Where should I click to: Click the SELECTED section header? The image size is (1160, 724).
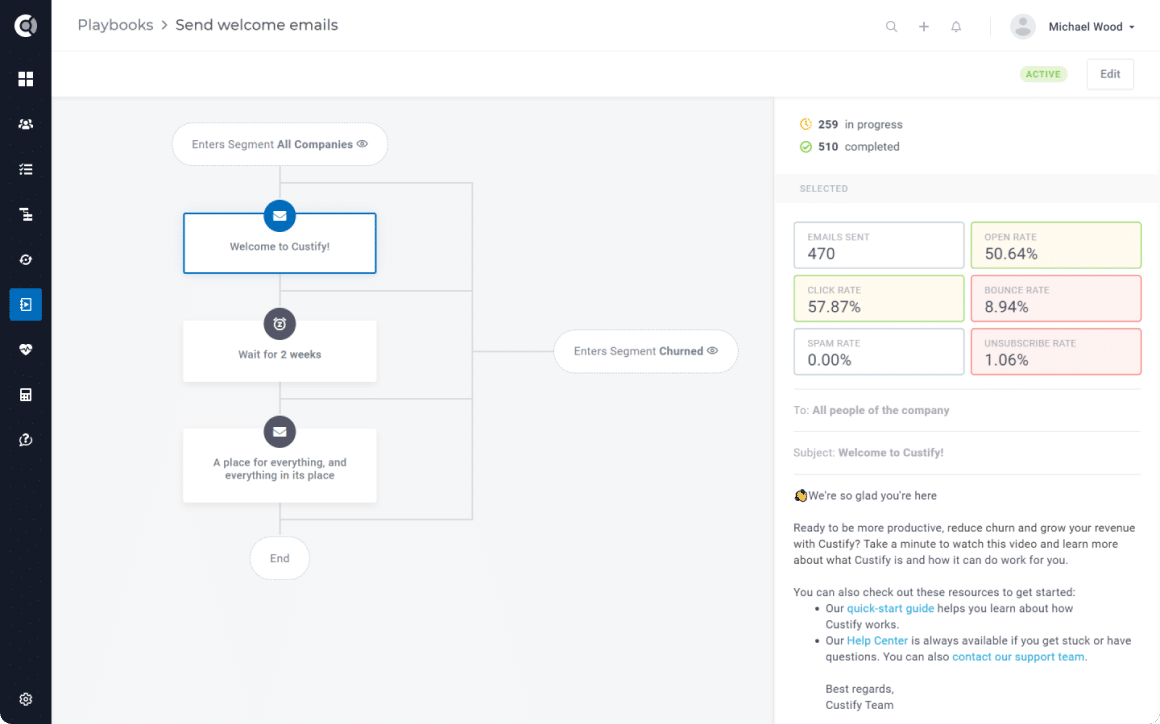[x=823, y=189]
